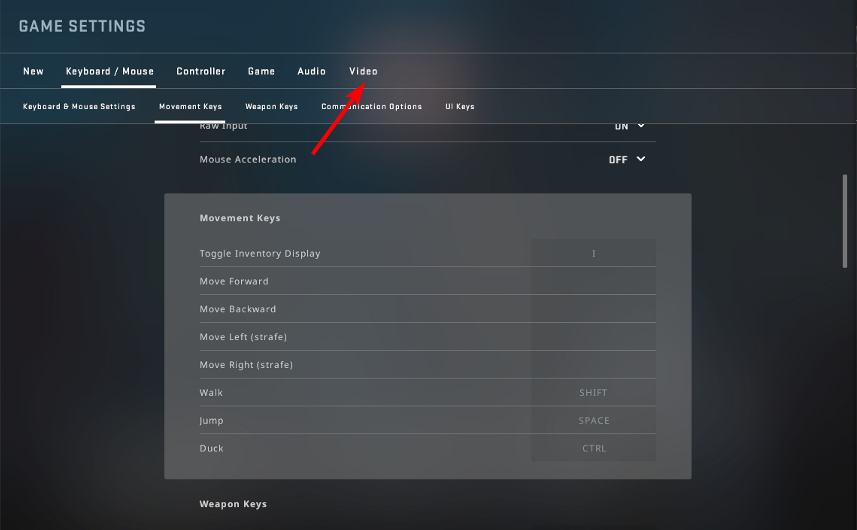Image resolution: width=857 pixels, height=530 pixels.
Task: Click the Move Backward label
Action: (238, 309)
